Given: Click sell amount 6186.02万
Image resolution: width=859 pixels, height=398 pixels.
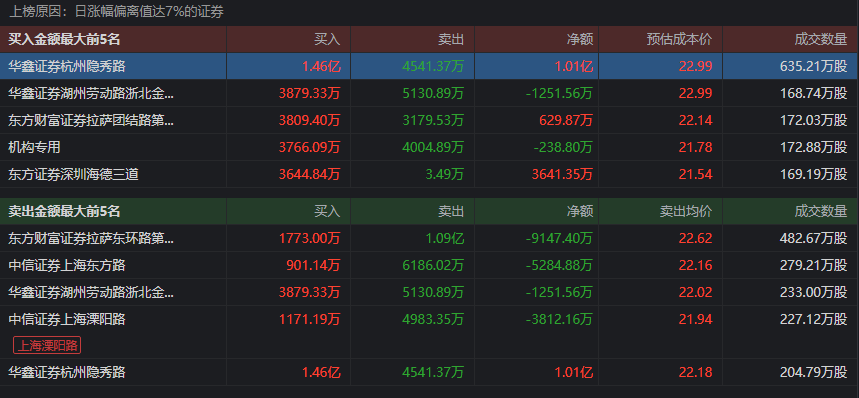Looking at the screenshot, I should point(433,266).
